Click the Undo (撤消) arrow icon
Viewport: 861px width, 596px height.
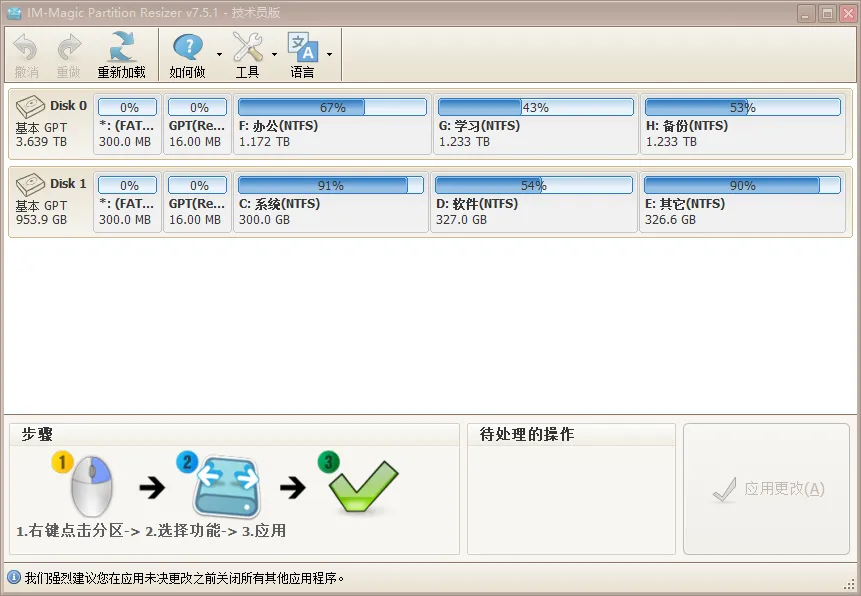tap(26, 47)
